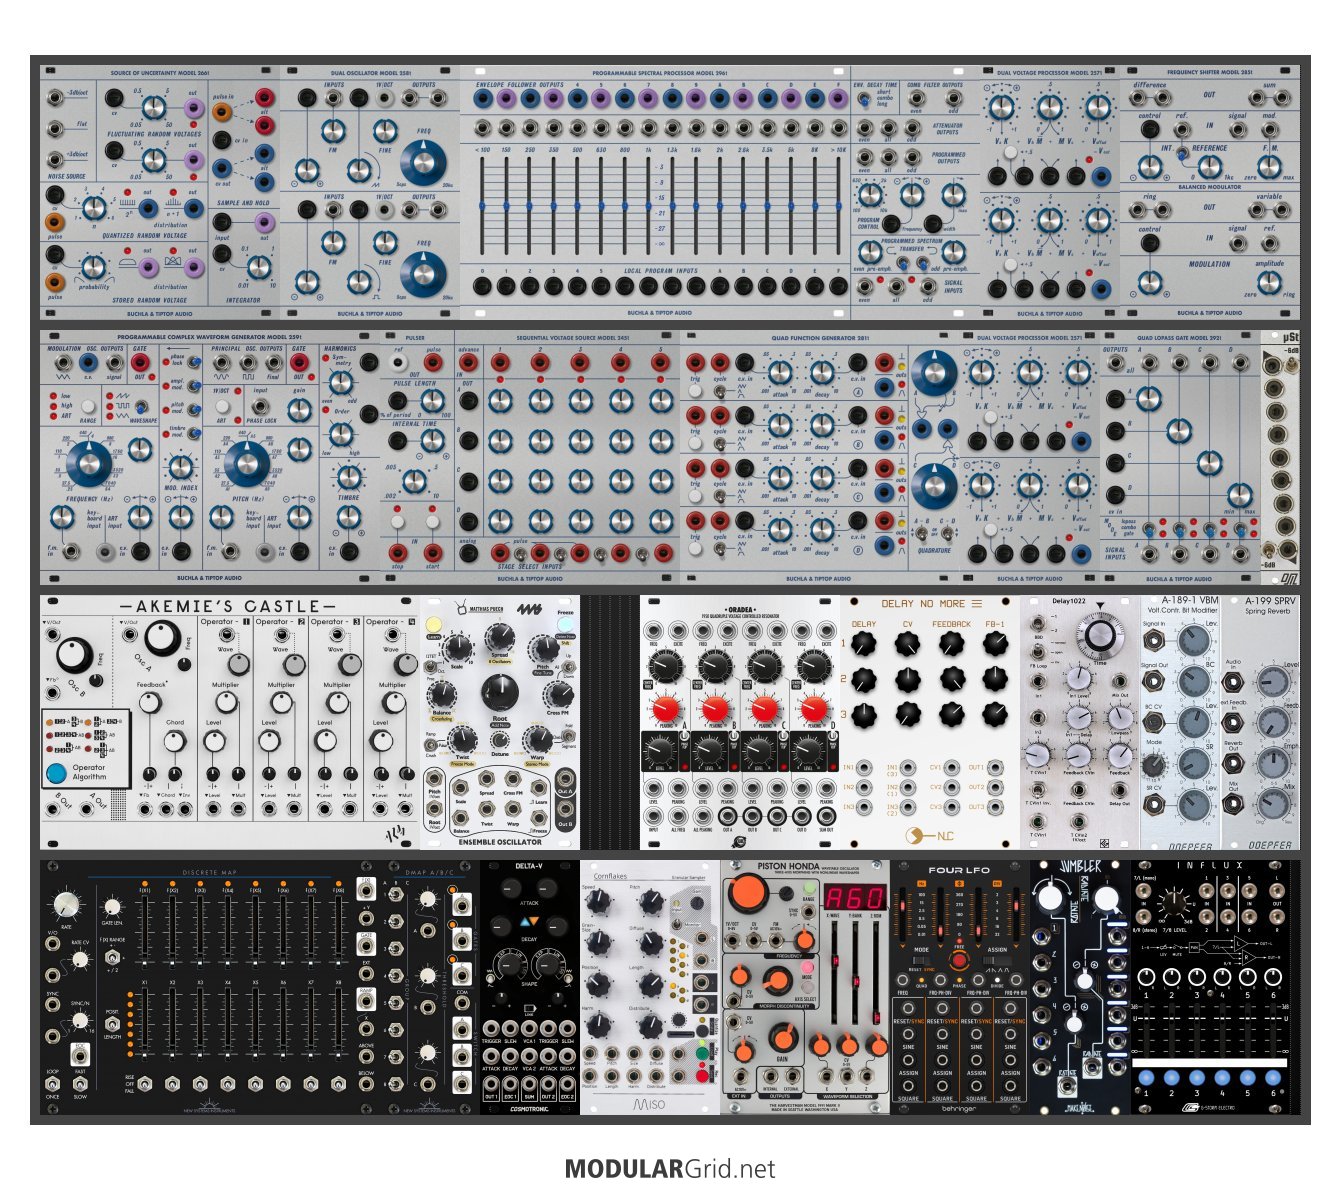Click the Operator 4 Wave knob

coord(405,665)
